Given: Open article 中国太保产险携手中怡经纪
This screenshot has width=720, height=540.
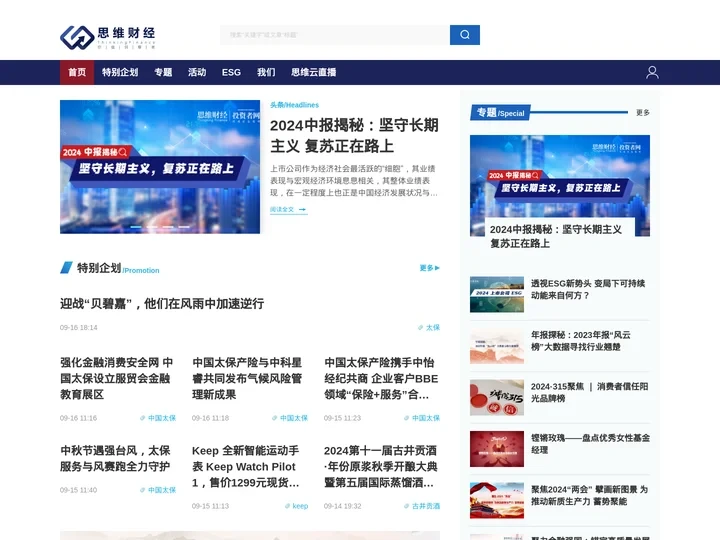Looking at the screenshot, I should (381, 378).
